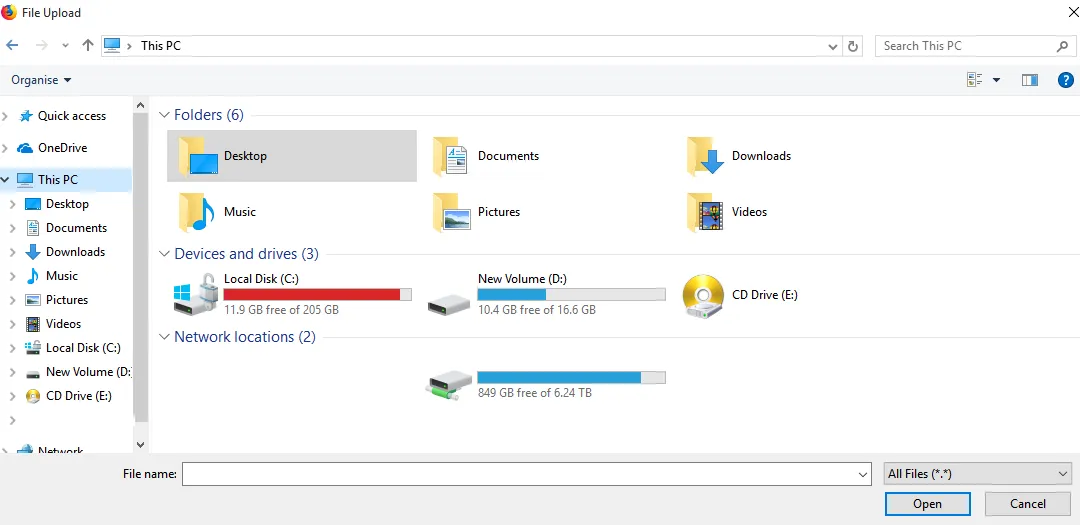Open address bar history dropdown
The height and width of the screenshot is (525, 1080).
click(833, 46)
